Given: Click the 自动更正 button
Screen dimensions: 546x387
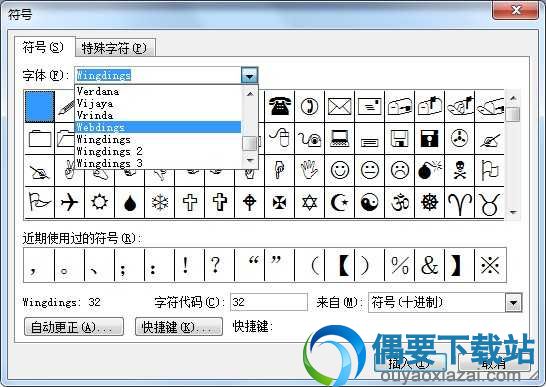Looking at the screenshot, I should 74,327.
